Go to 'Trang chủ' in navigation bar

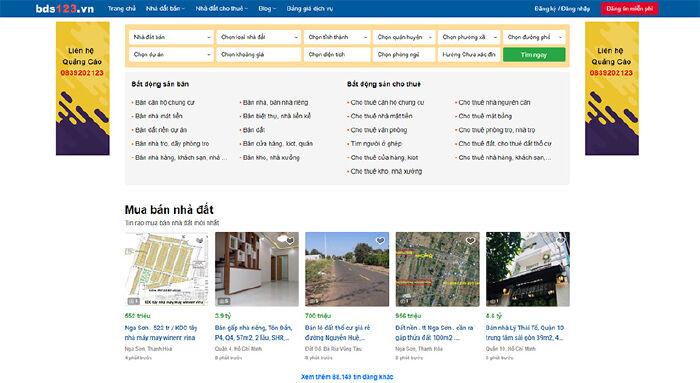[122, 8]
